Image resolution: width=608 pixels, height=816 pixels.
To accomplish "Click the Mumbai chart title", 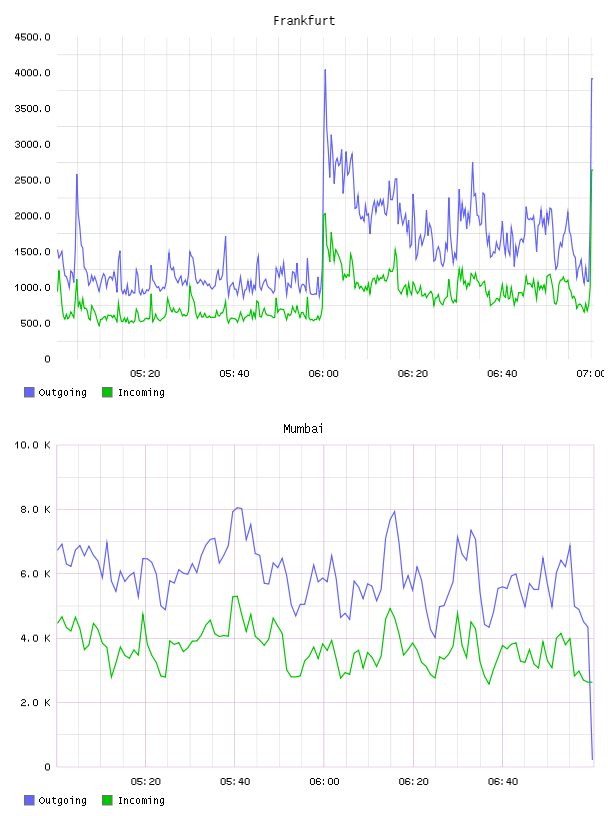I will 303,429.
